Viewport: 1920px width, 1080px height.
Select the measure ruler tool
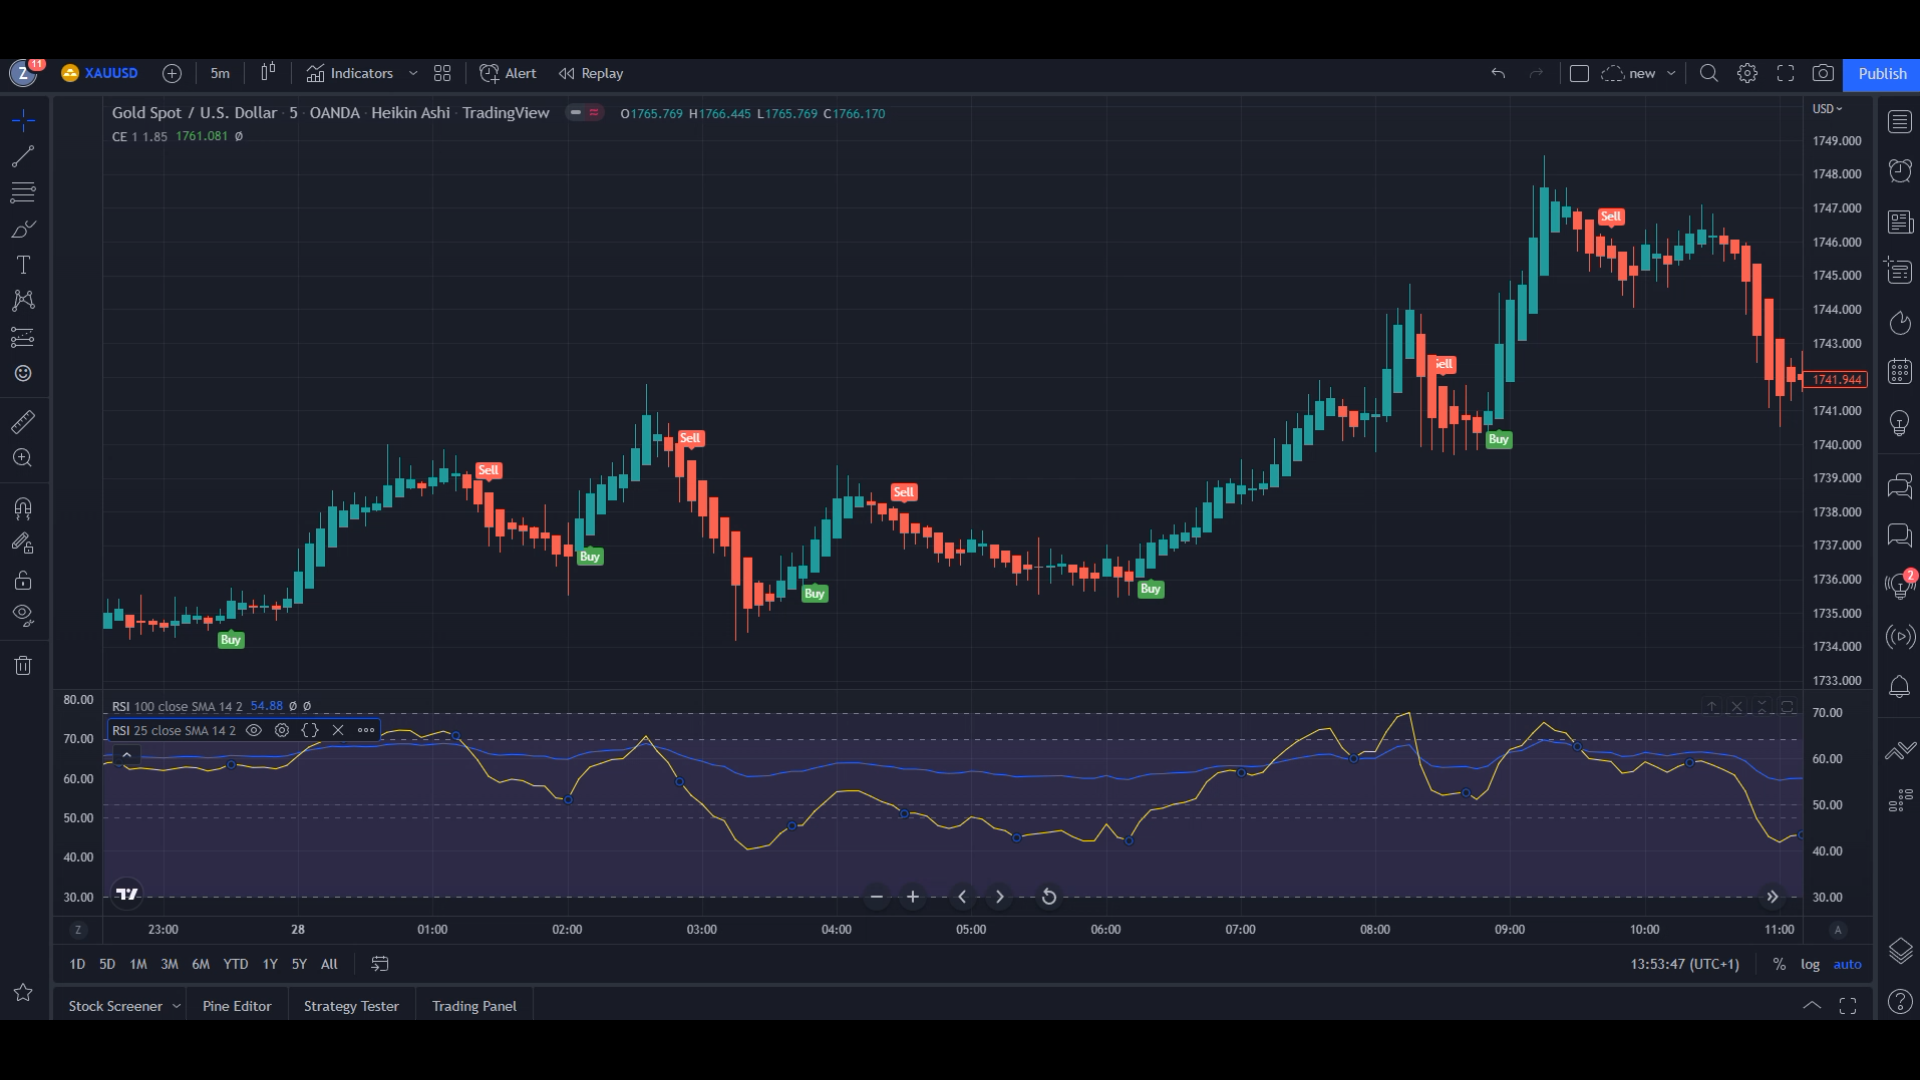22,421
